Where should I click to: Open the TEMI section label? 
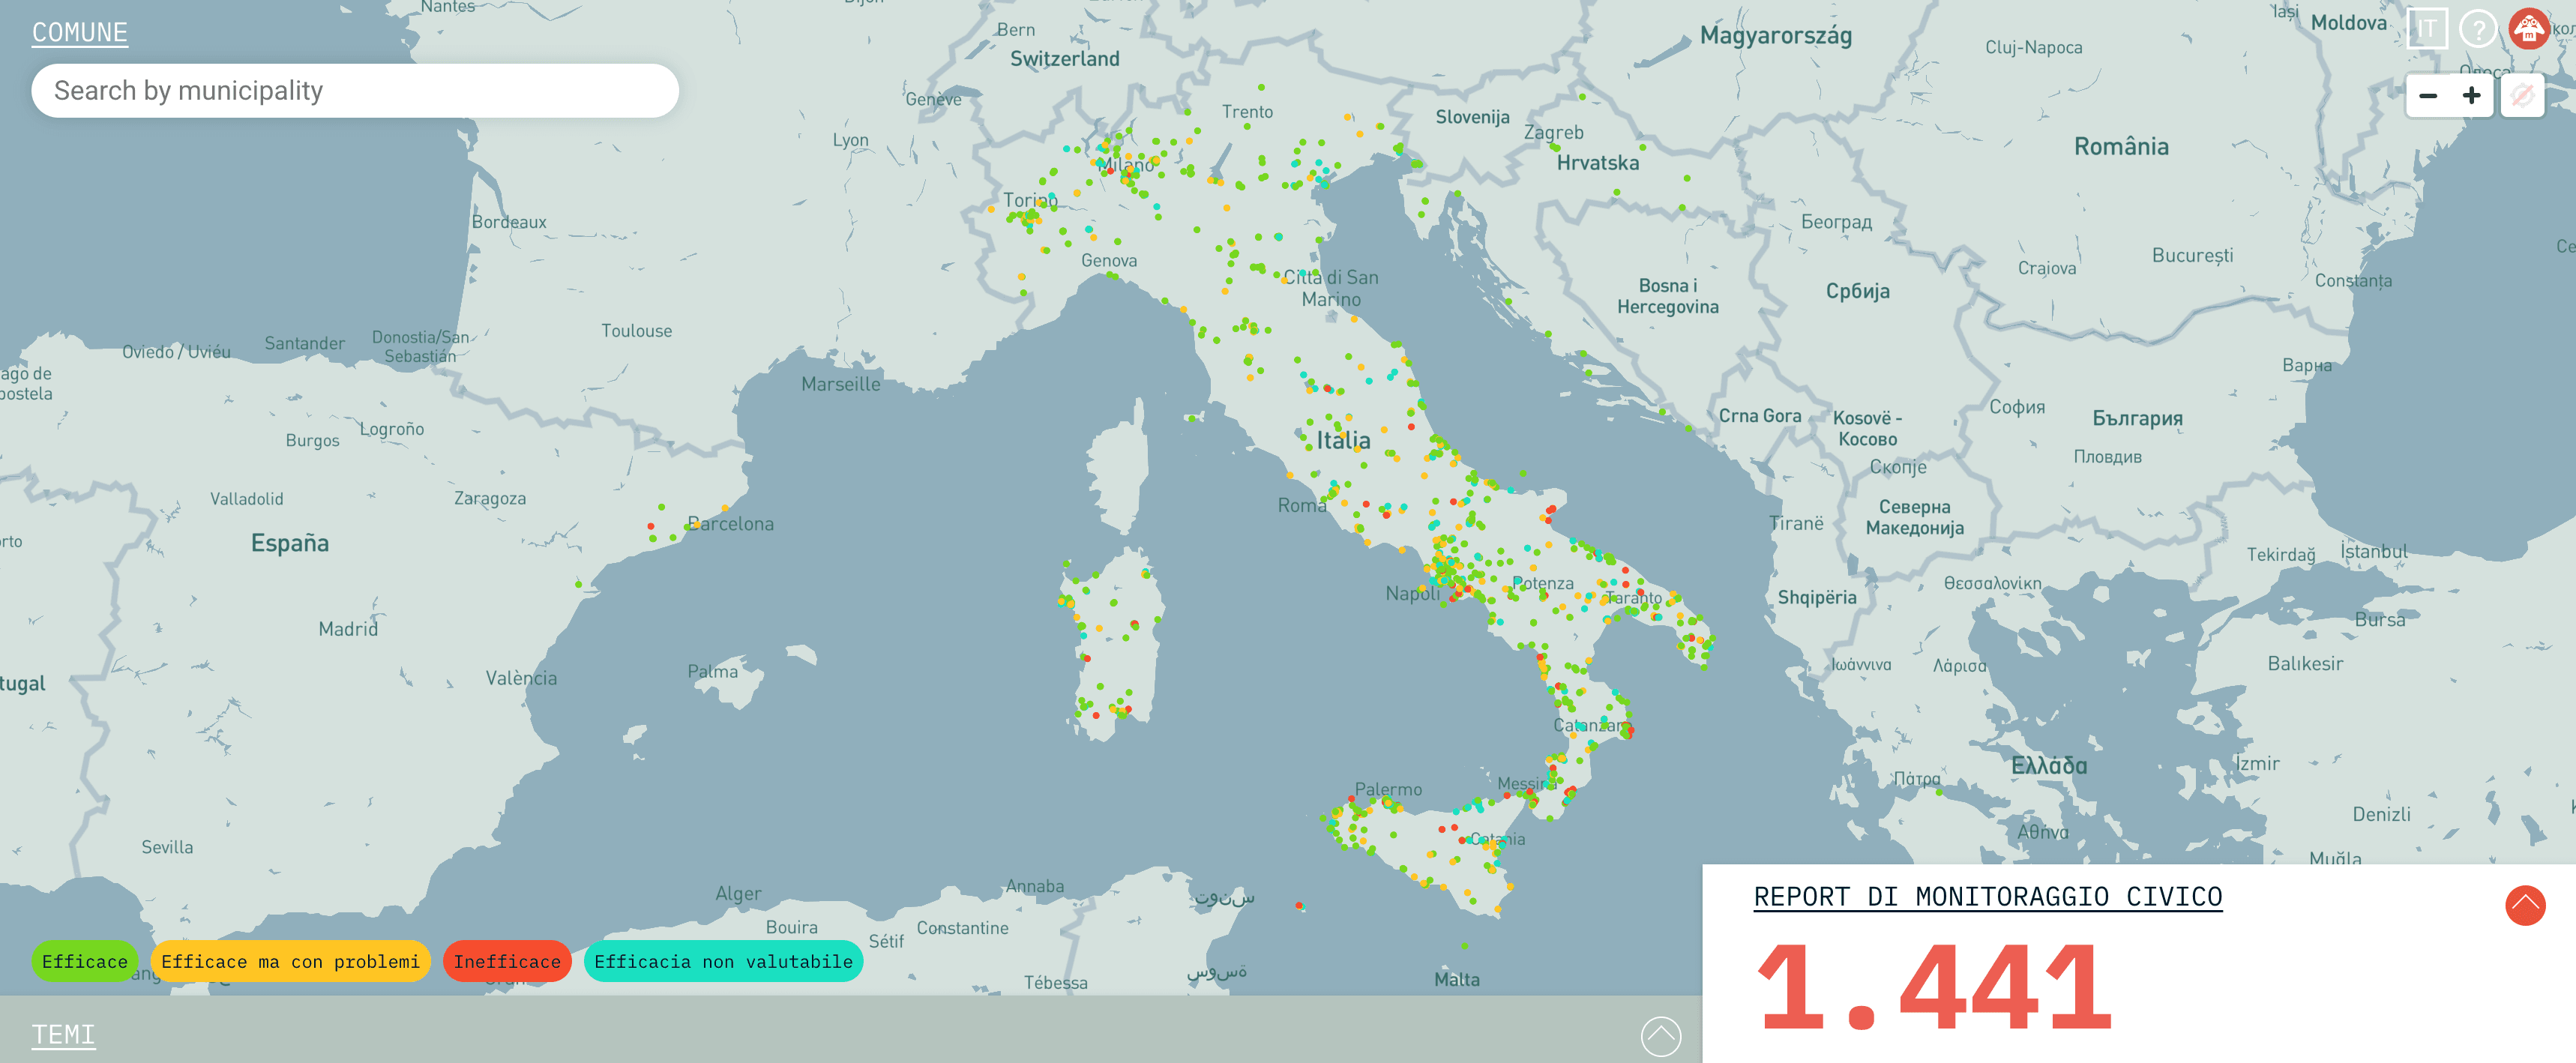coord(63,1034)
